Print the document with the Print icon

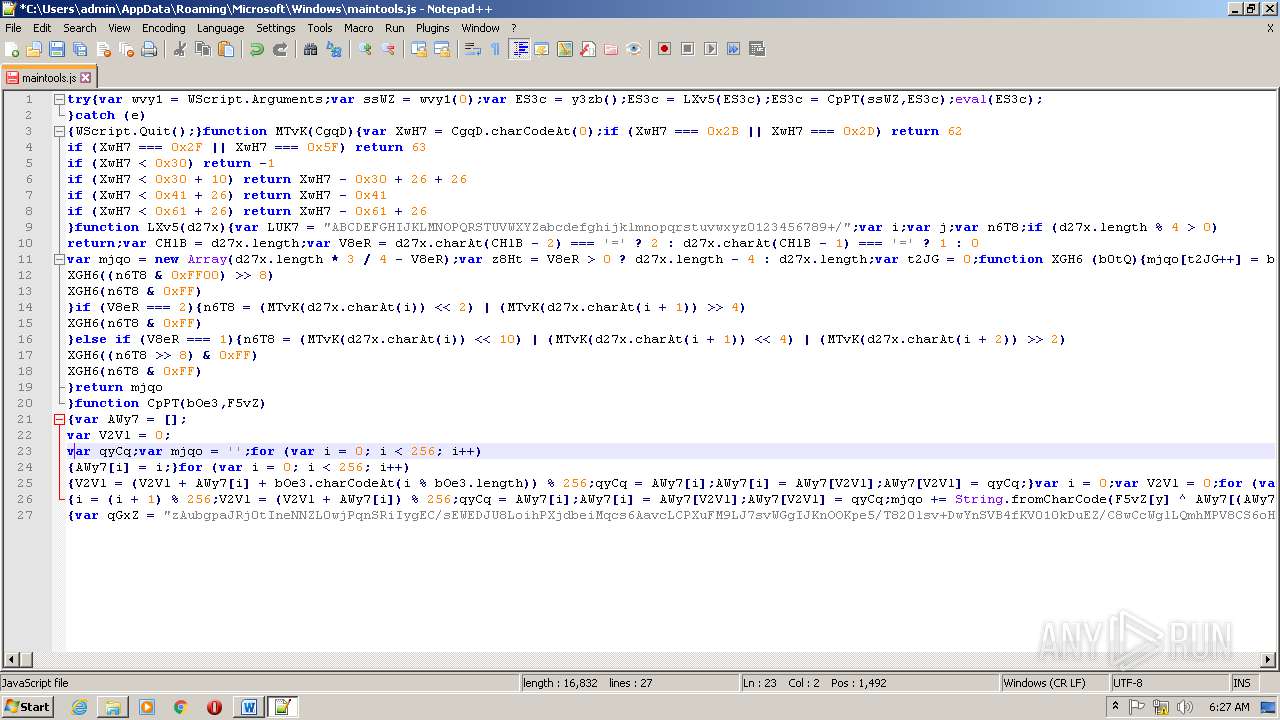[149, 49]
